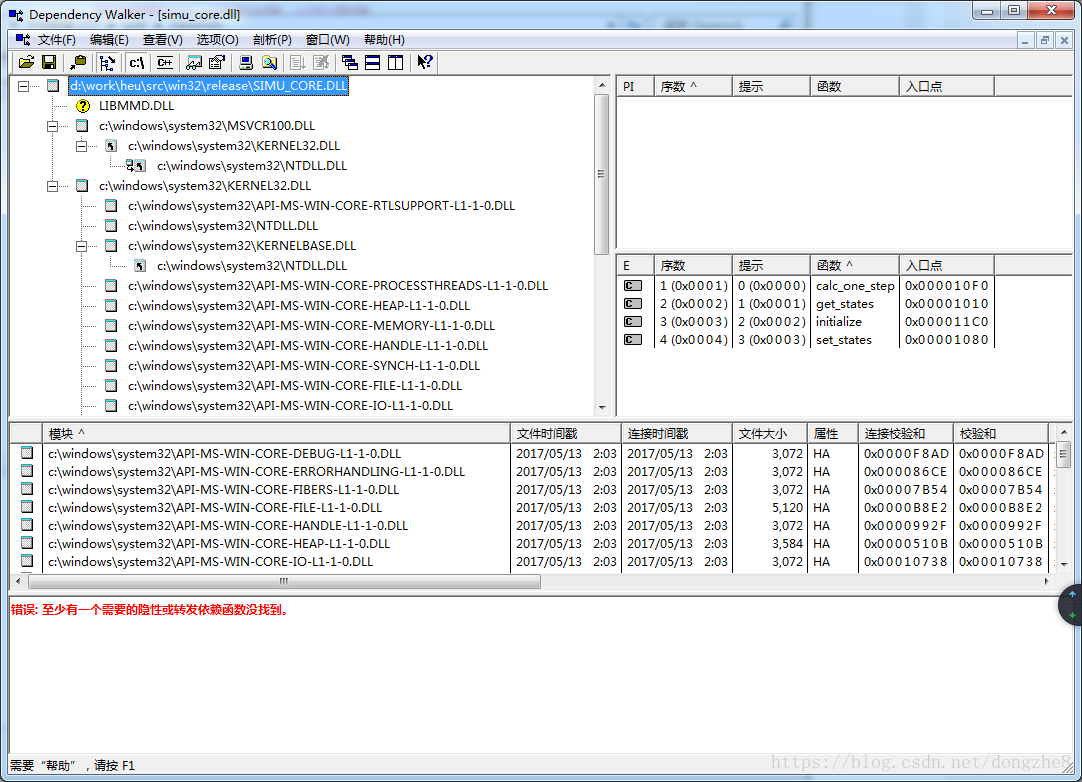Collapse the MSVCR100.DLL tree node
Screen dimensions: 1082x782
pyautogui.click(x=53, y=126)
